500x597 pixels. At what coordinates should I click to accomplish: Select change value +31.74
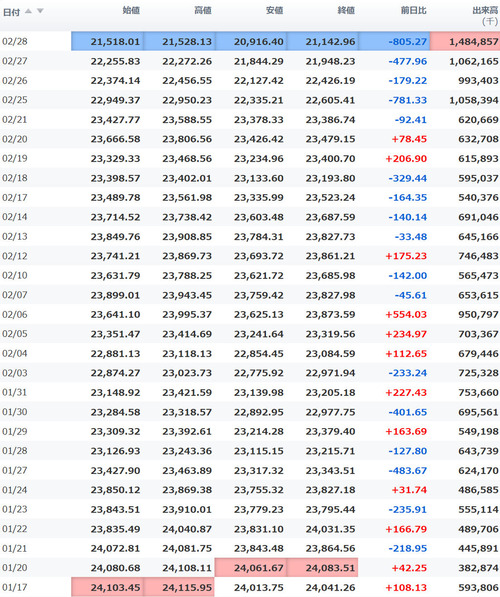(409, 490)
